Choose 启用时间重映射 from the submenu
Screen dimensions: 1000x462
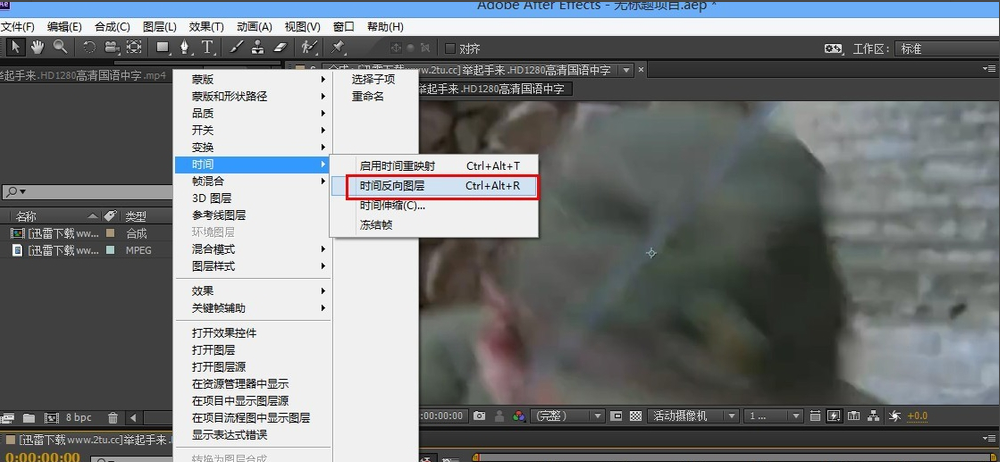pos(434,166)
